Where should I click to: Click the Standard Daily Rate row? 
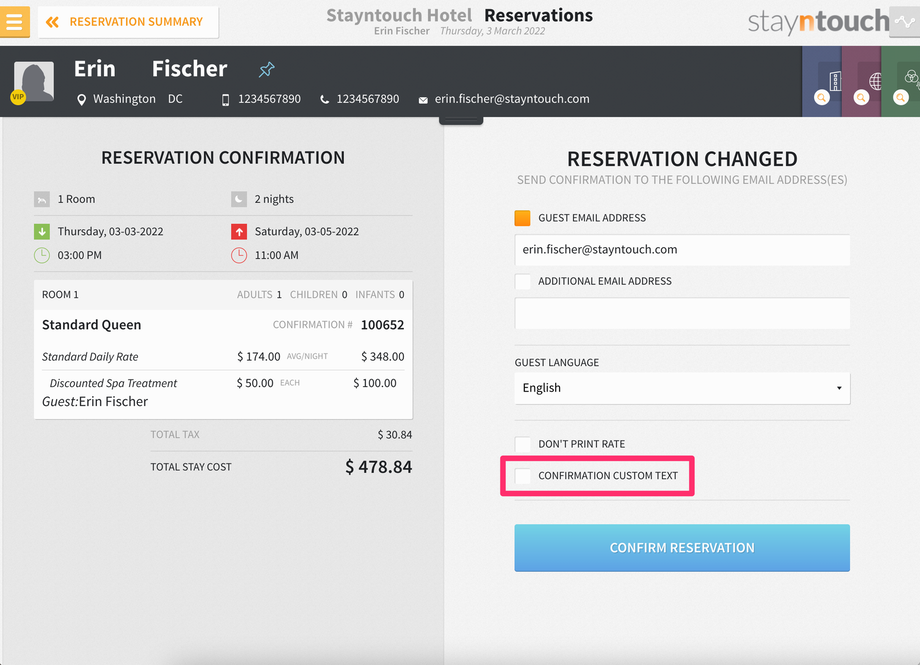pyautogui.click(x=223, y=357)
